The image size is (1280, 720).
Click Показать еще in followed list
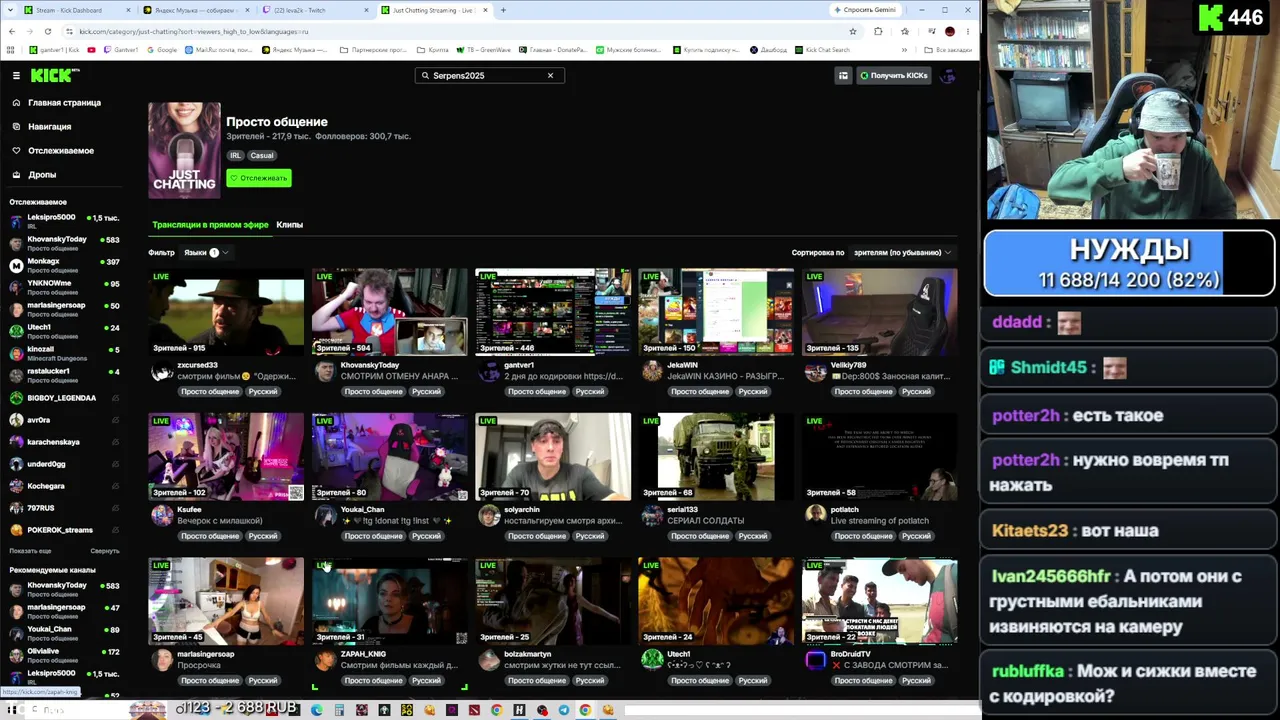[x=30, y=551]
